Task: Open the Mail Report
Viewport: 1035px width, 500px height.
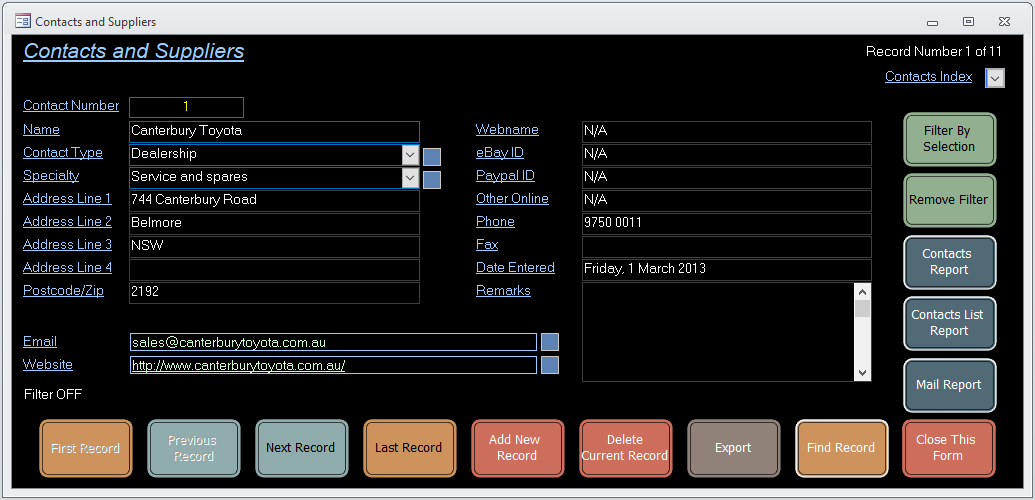Action: [x=949, y=385]
